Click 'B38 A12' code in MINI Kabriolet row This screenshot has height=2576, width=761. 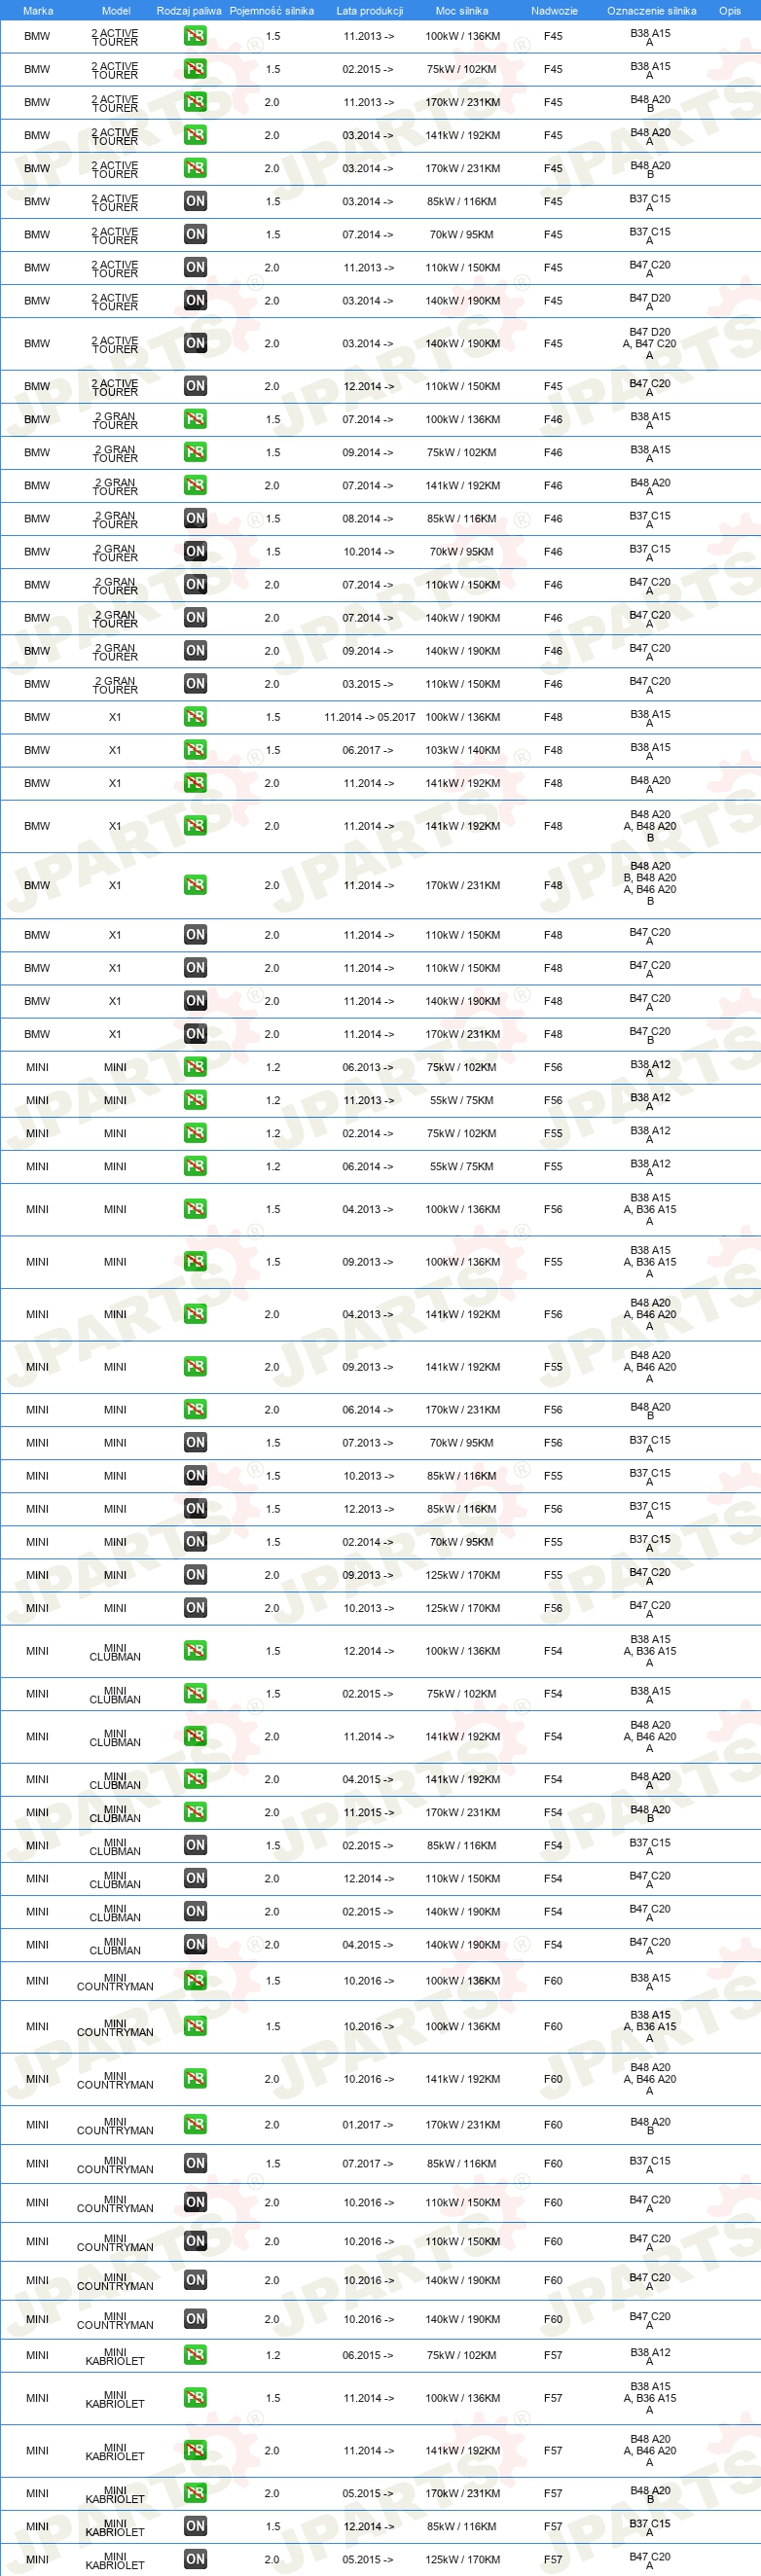point(650,2355)
